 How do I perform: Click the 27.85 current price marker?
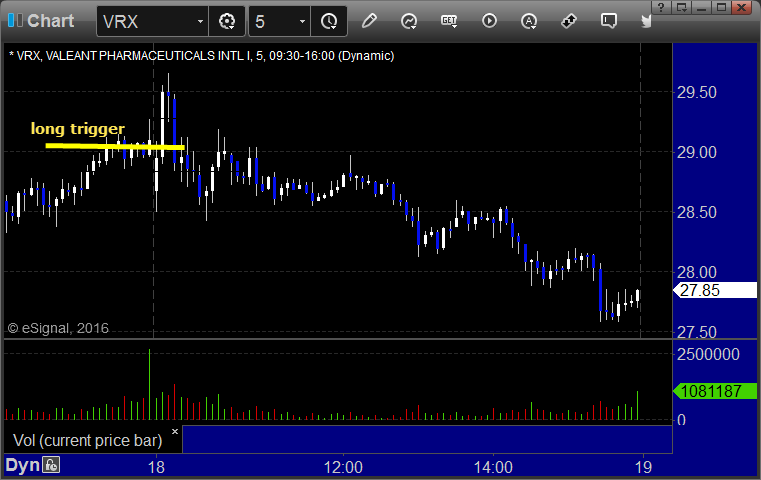point(715,290)
